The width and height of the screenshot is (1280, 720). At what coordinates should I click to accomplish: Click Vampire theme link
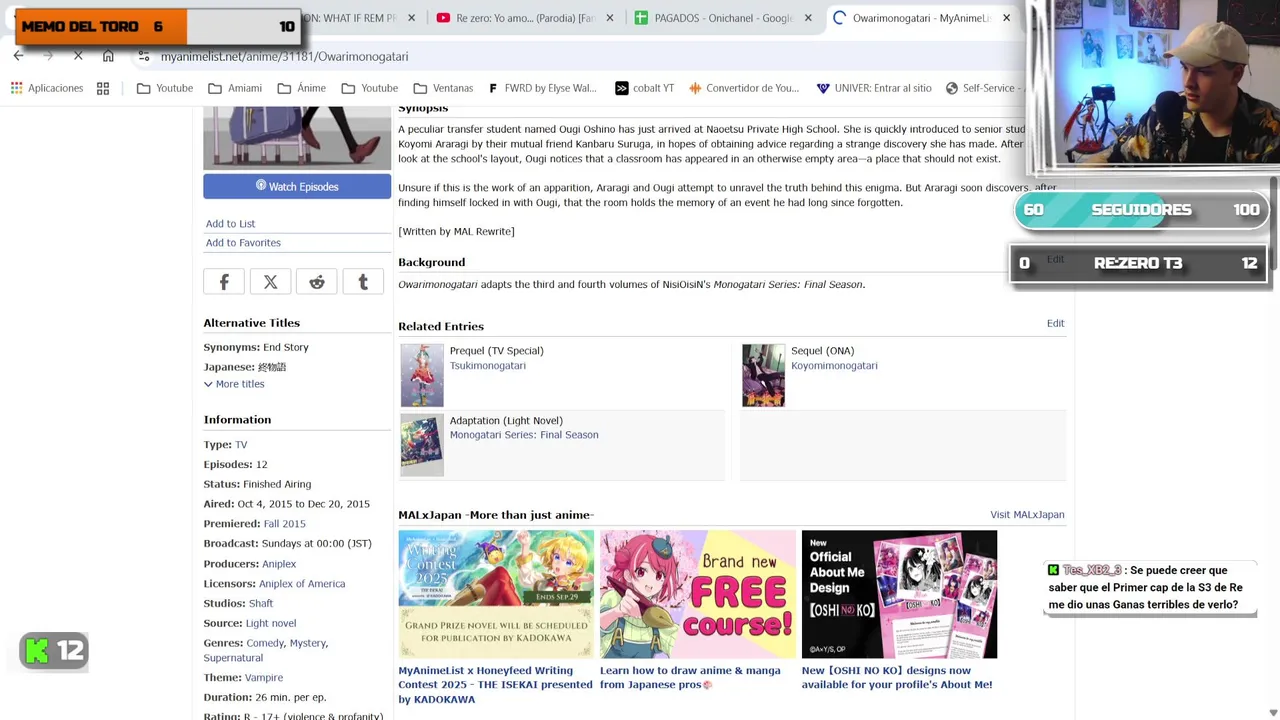[x=264, y=678]
